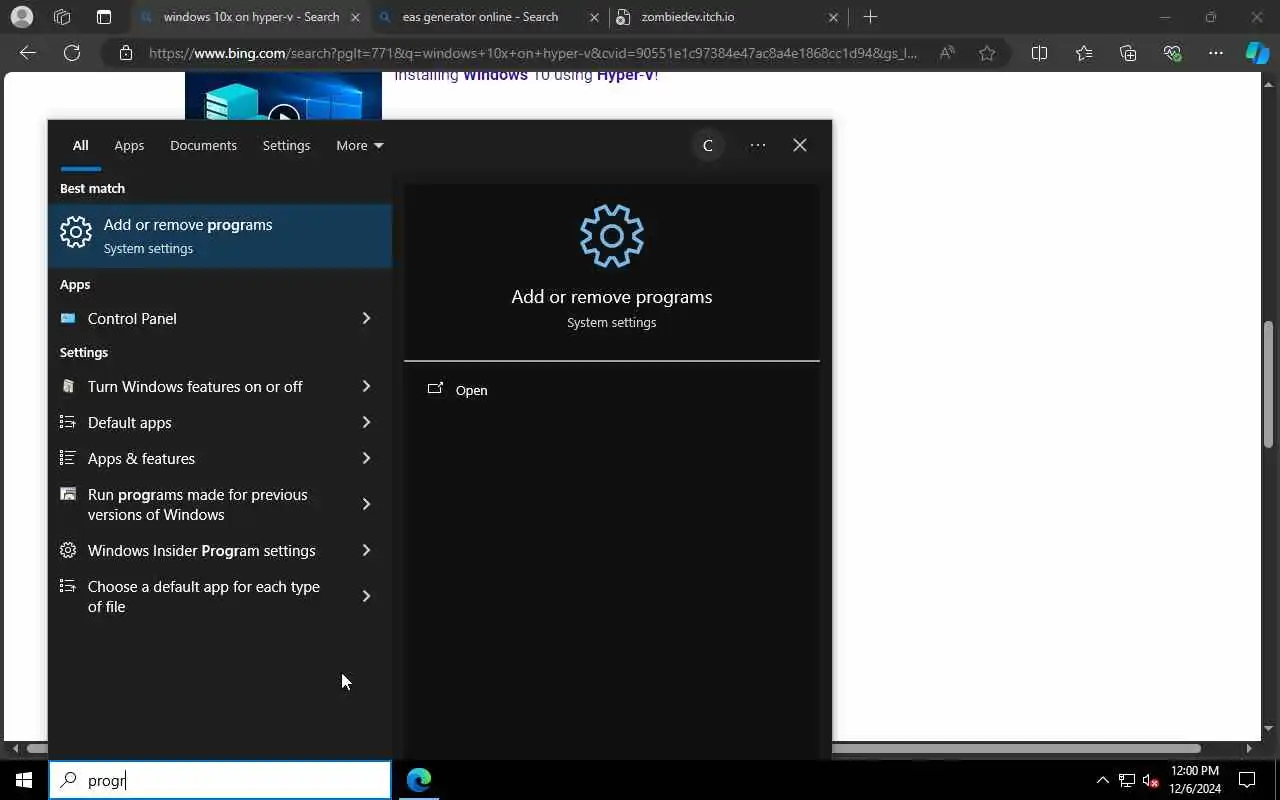Open network status tray icon
This screenshot has height=800, width=1280.
(x=1127, y=780)
